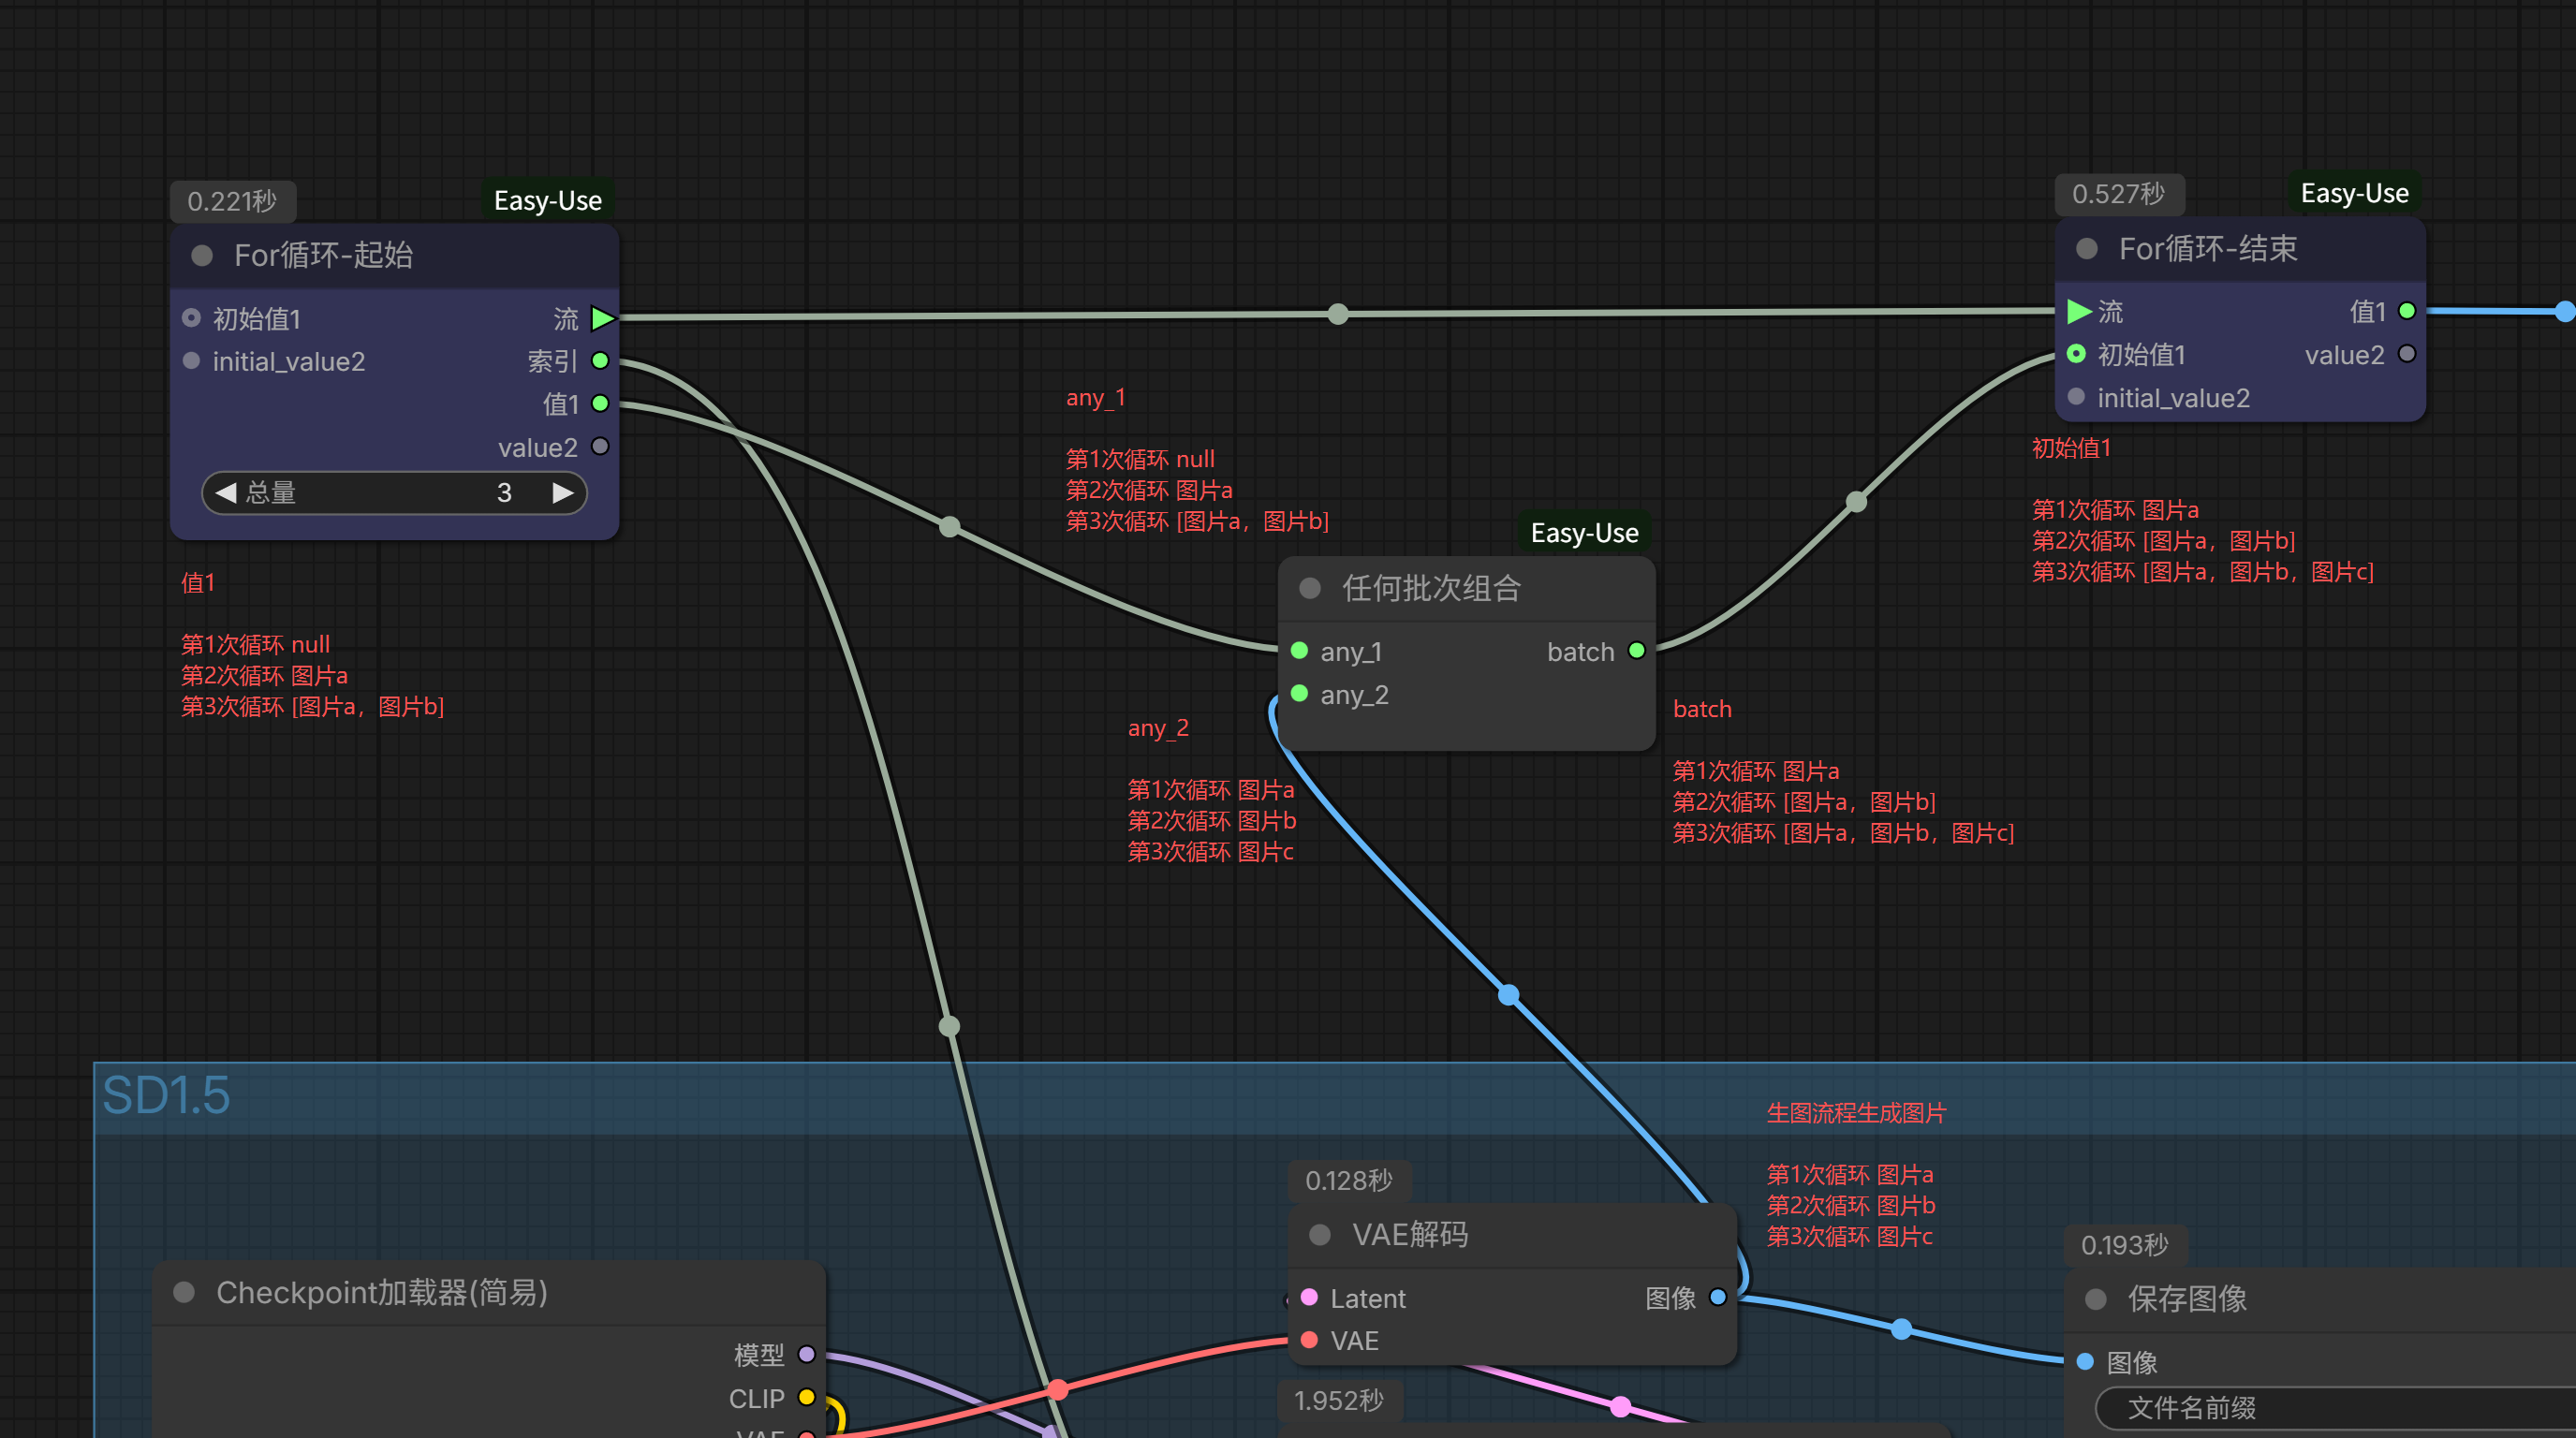Click the 图像 output socket on VAE解码
The image size is (2576, 1438).
tap(1718, 1297)
